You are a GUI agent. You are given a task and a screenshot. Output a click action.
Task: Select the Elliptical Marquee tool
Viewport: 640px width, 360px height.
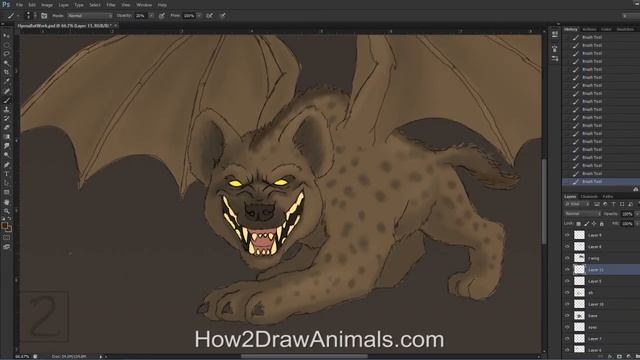(7, 45)
